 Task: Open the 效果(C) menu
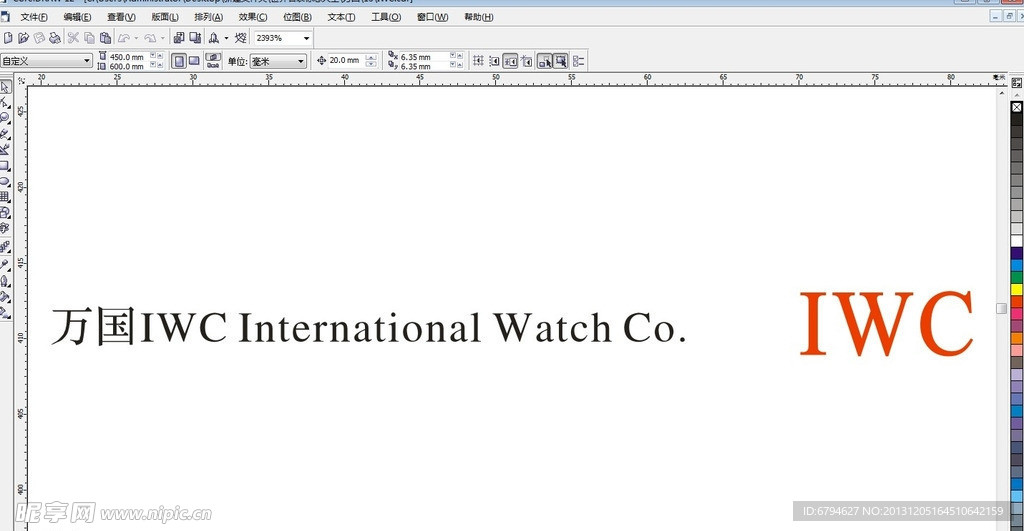click(x=253, y=17)
